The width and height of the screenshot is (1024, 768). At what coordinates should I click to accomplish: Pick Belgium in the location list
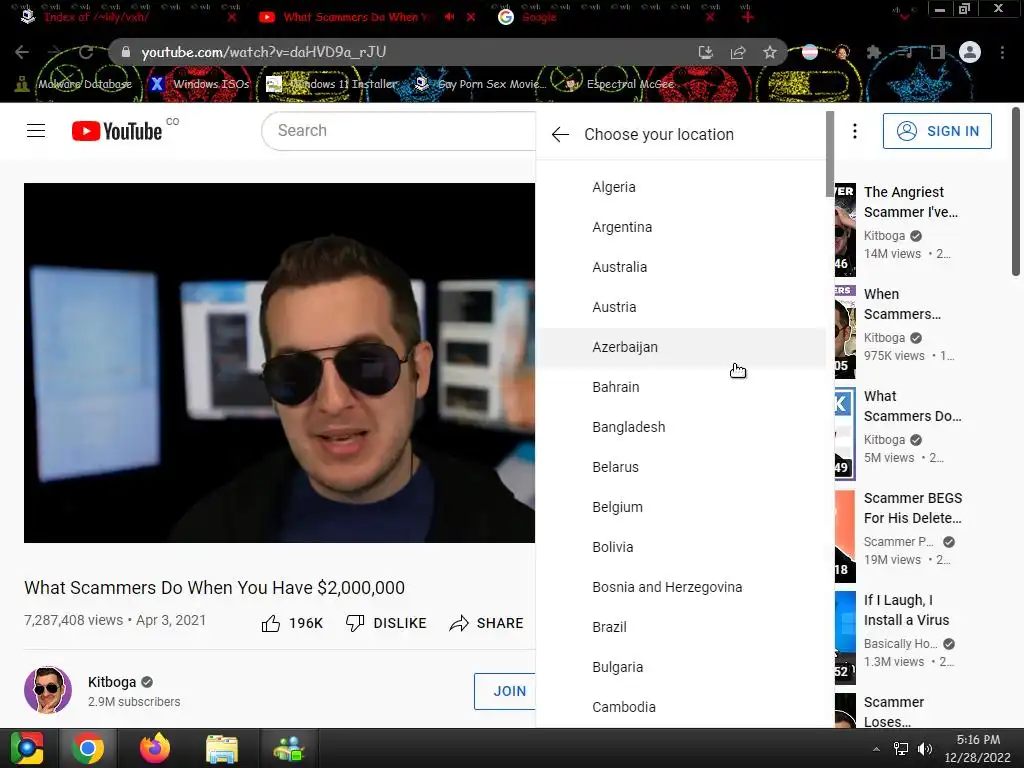pyautogui.click(x=680, y=507)
